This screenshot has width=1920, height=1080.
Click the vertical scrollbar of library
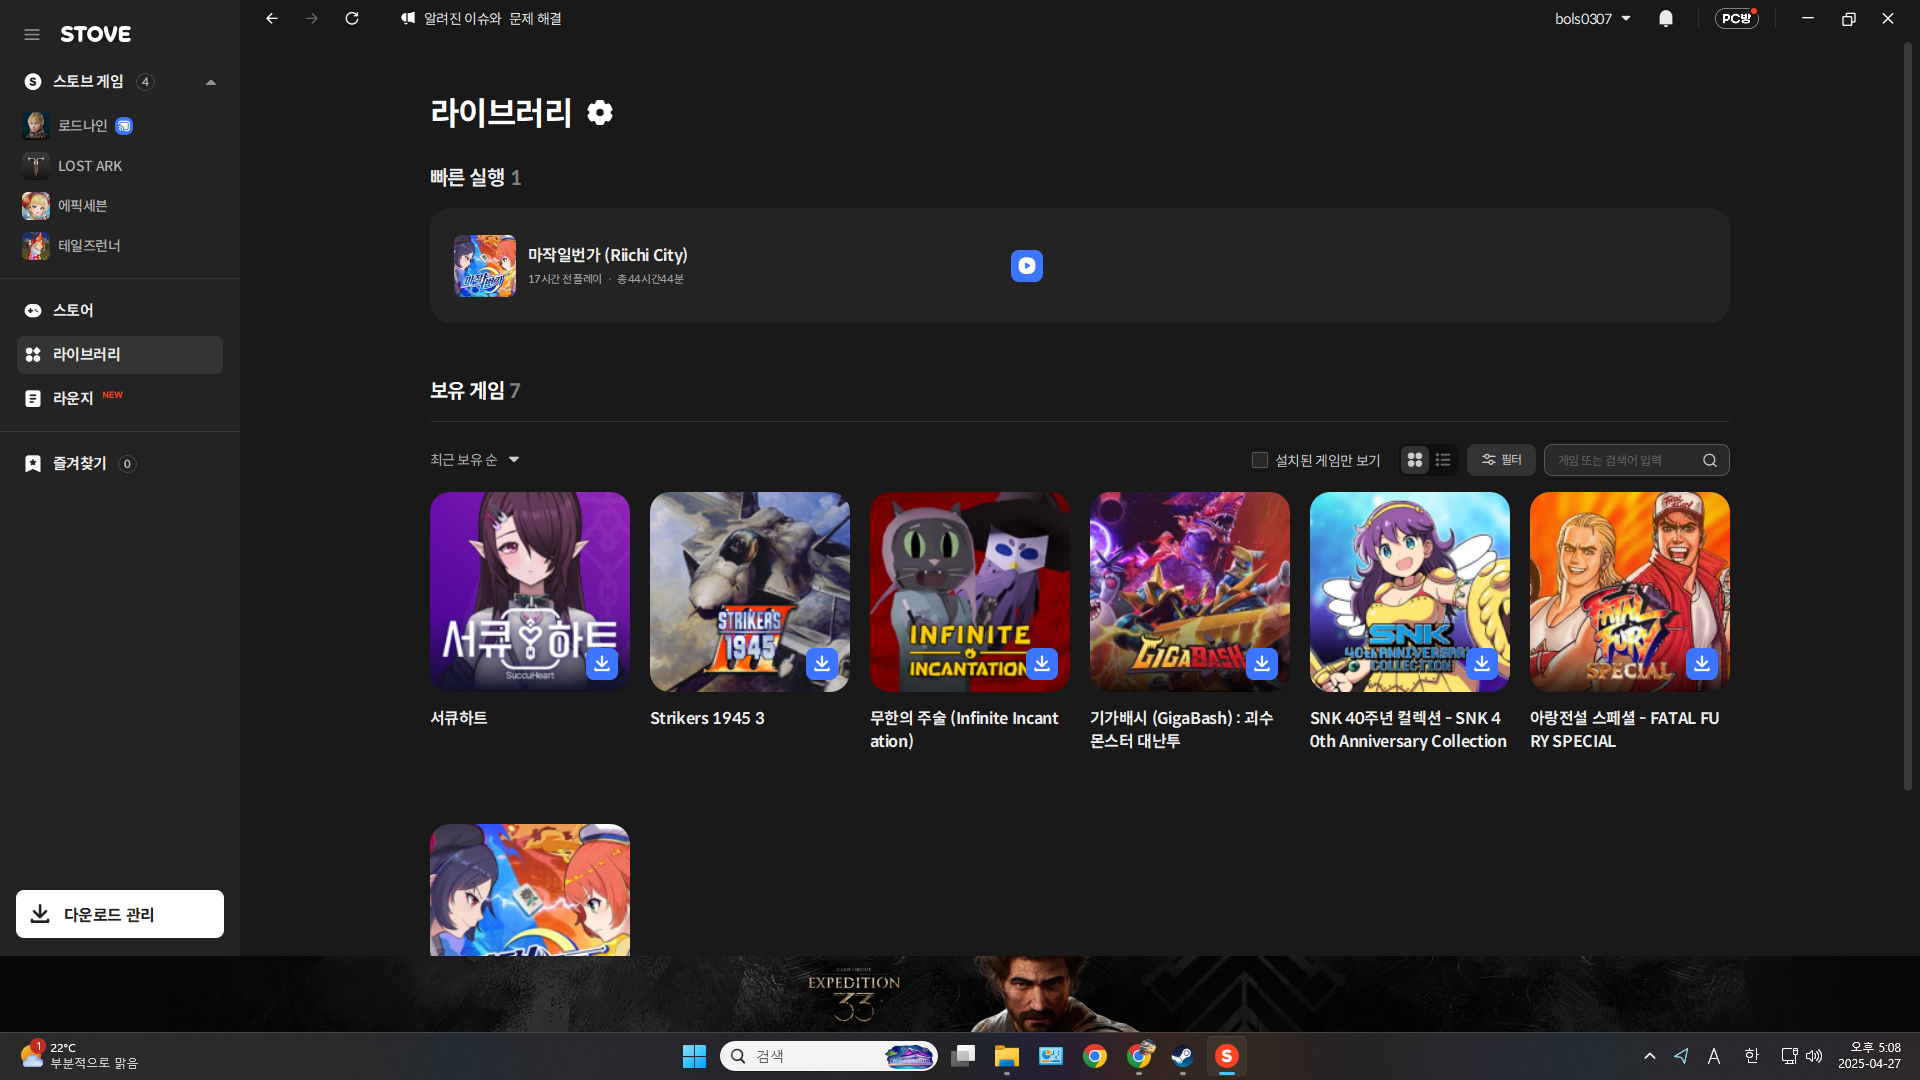click(x=1908, y=416)
